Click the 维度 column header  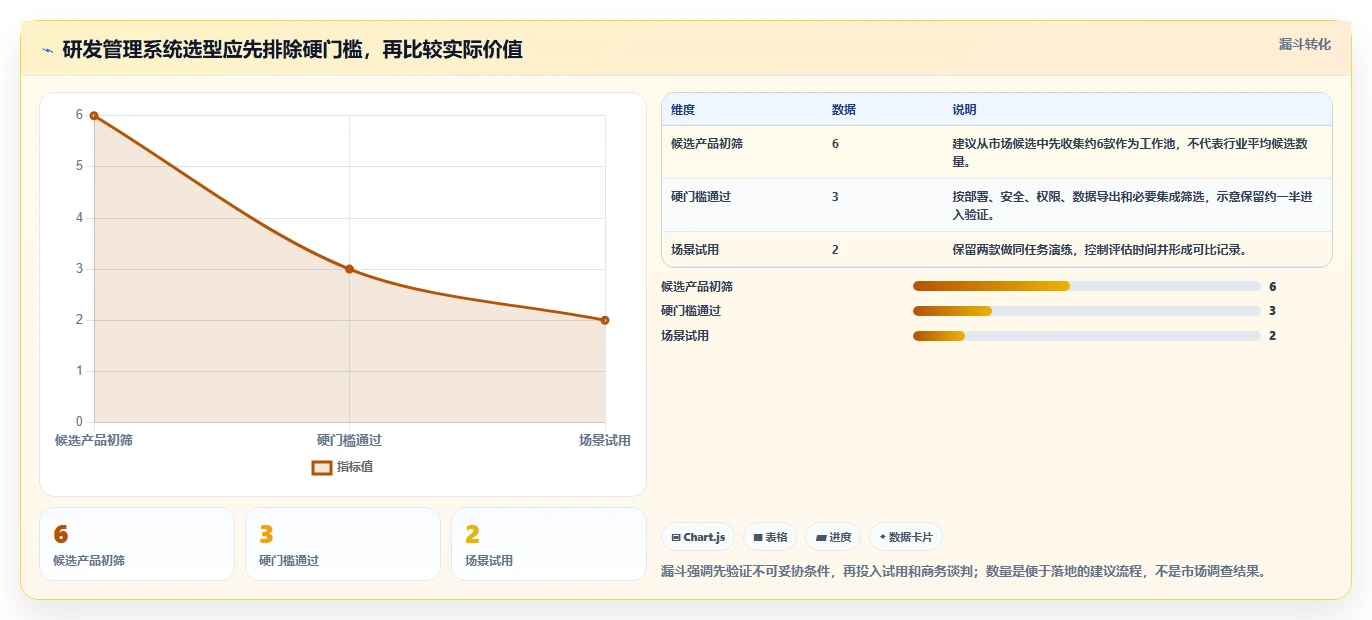click(x=683, y=110)
